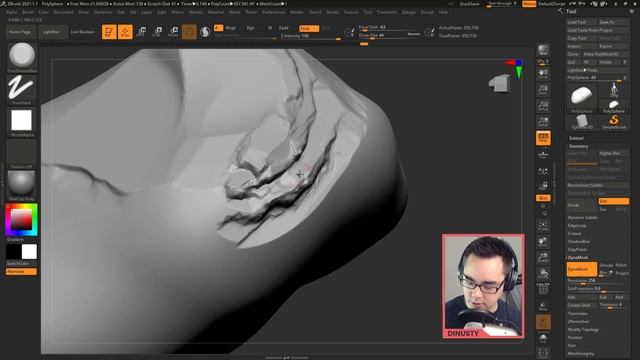This screenshot has width=640, height=360.
Task: Open the Brush menu
Action: click(x=28, y=12)
